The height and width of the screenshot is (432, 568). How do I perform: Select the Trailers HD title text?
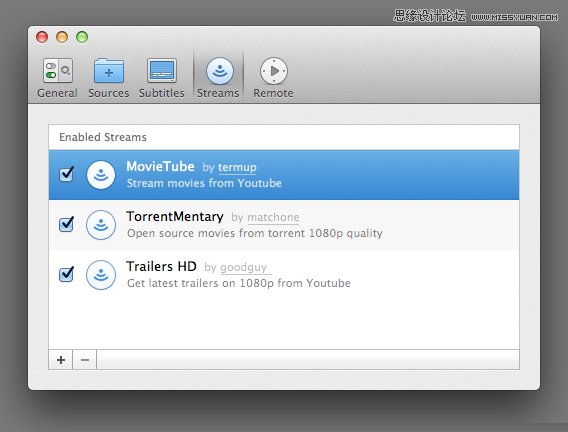click(161, 267)
